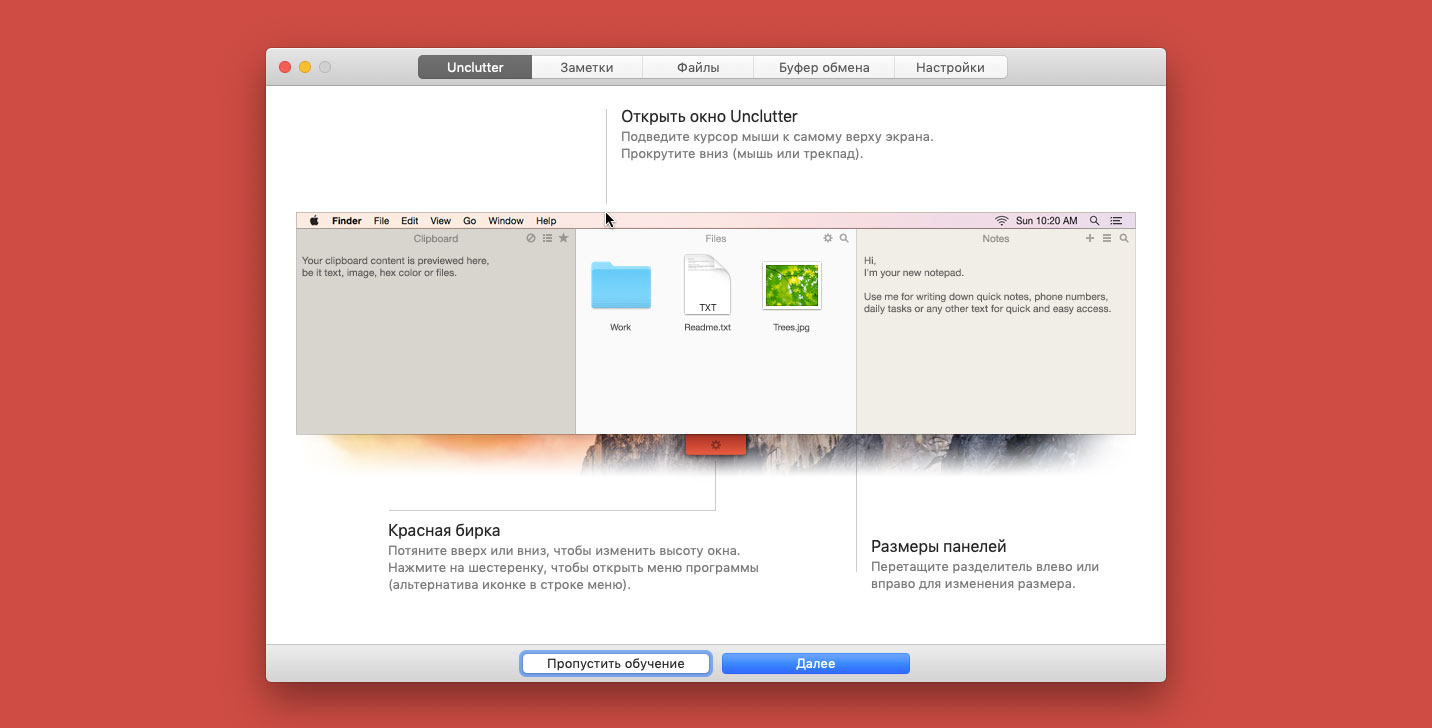1432x728 pixels.
Task: Add a new note with the plus icon
Action: coord(1090,239)
